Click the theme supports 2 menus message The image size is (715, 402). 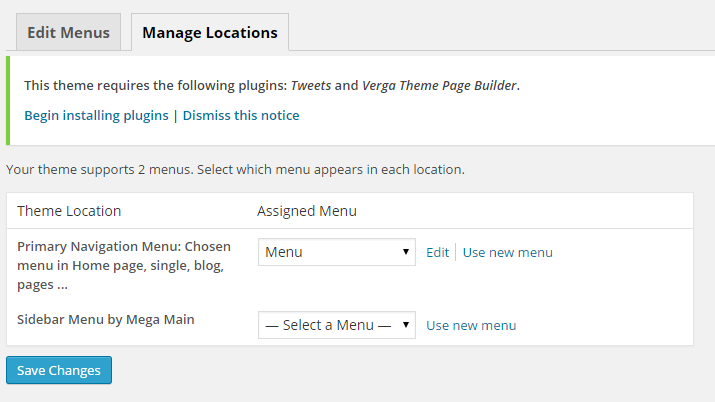point(235,170)
